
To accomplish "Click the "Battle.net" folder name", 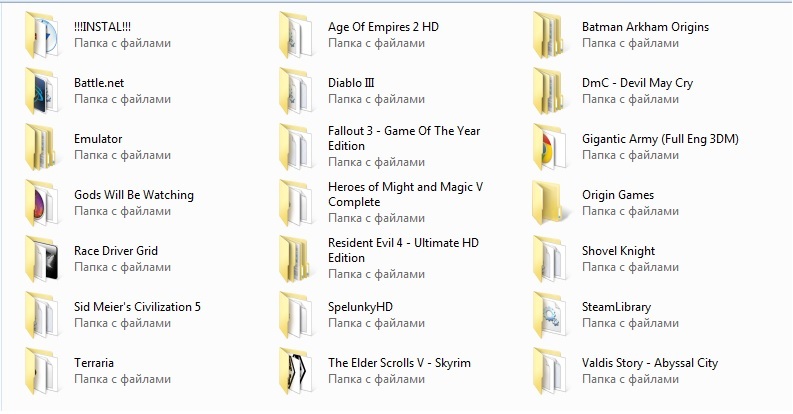I will (99, 83).
